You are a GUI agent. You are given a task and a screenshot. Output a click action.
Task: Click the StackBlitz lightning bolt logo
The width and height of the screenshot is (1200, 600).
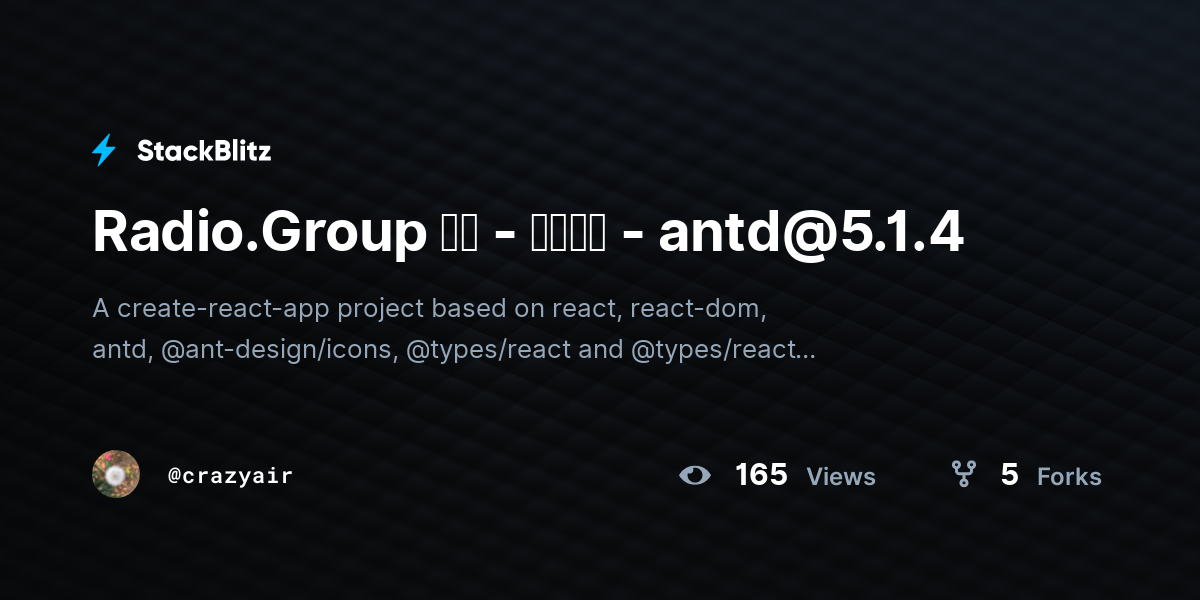(x=104, y=150)
